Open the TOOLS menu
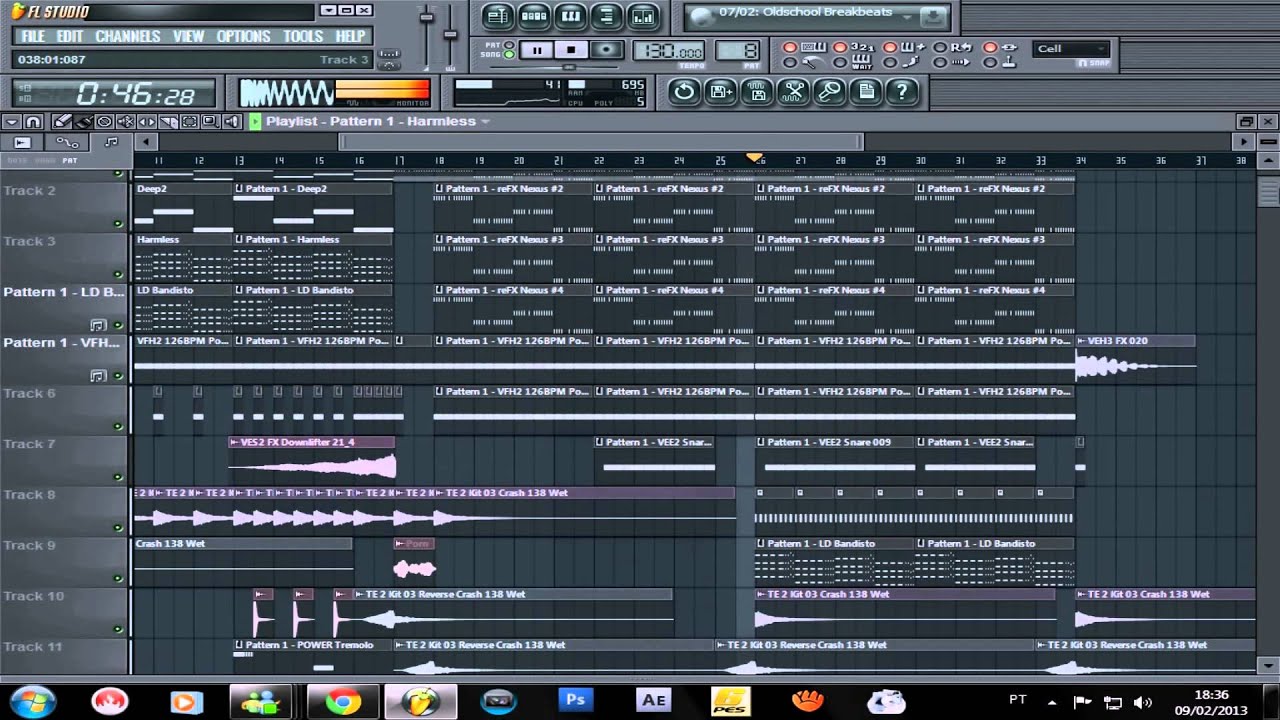The image size is (1280, 720). (302, 36)
